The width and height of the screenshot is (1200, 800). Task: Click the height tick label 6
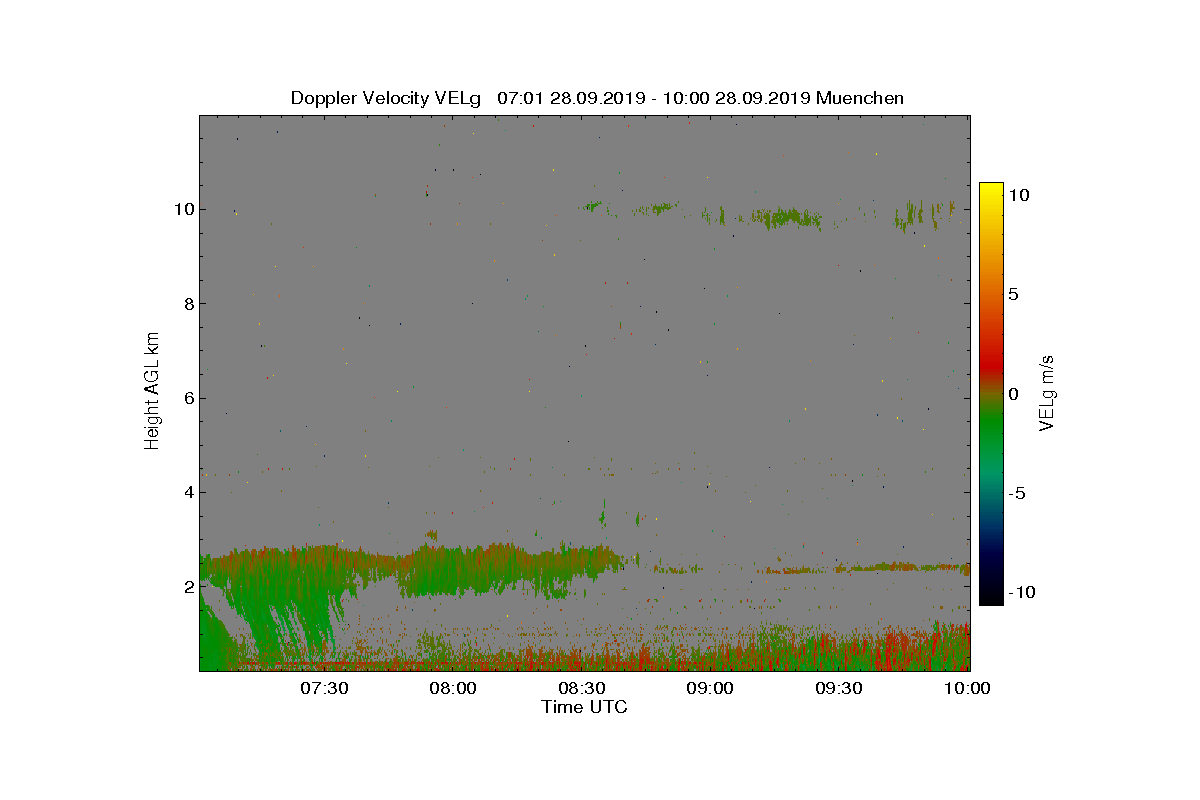point(188,398)
